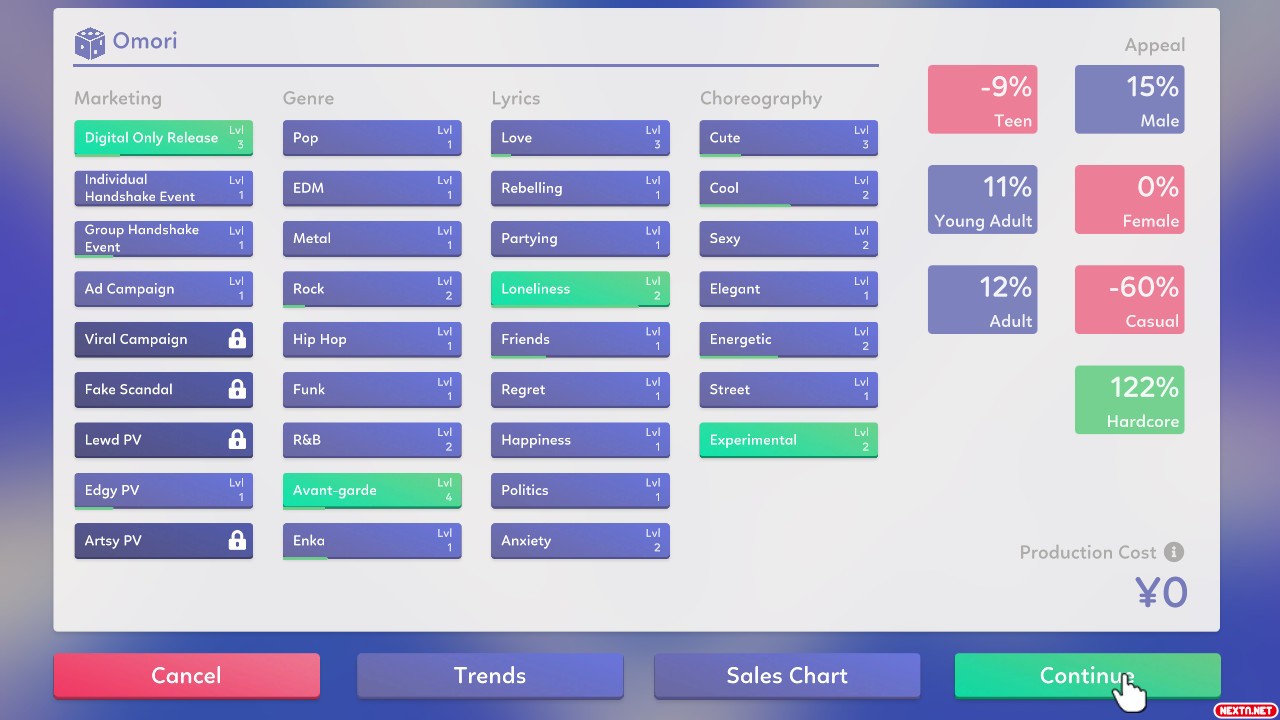Select Individual Handshake Event marketing
This screenshot has width=1280, height=720.
click(x=163, y=188)
